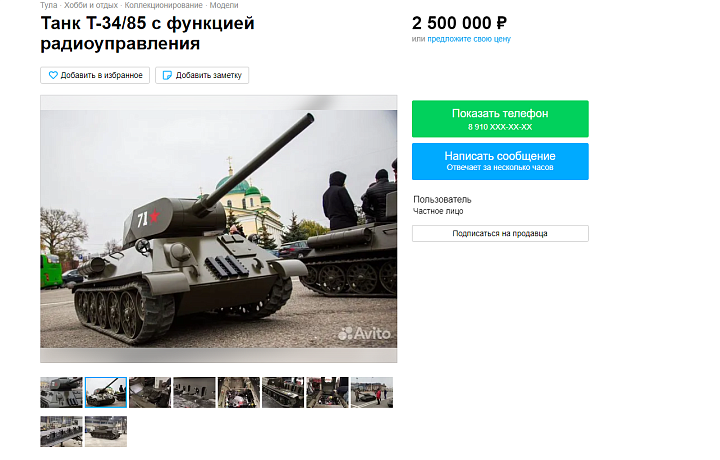
Task: Select last thumbnail in second row
Action: click(106, 432)
